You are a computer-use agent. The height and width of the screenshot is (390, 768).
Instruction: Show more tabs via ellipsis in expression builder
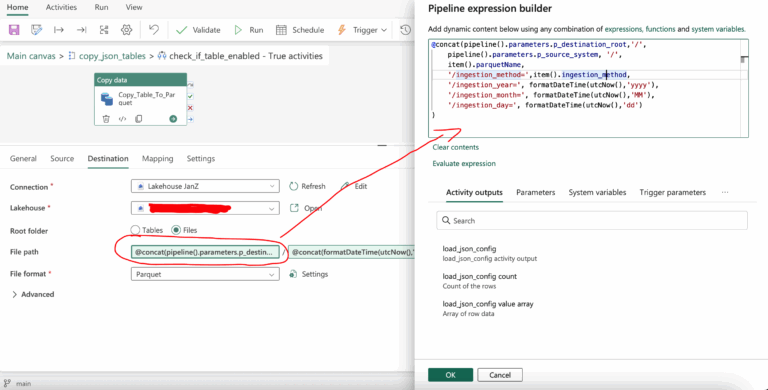[725, 193]
